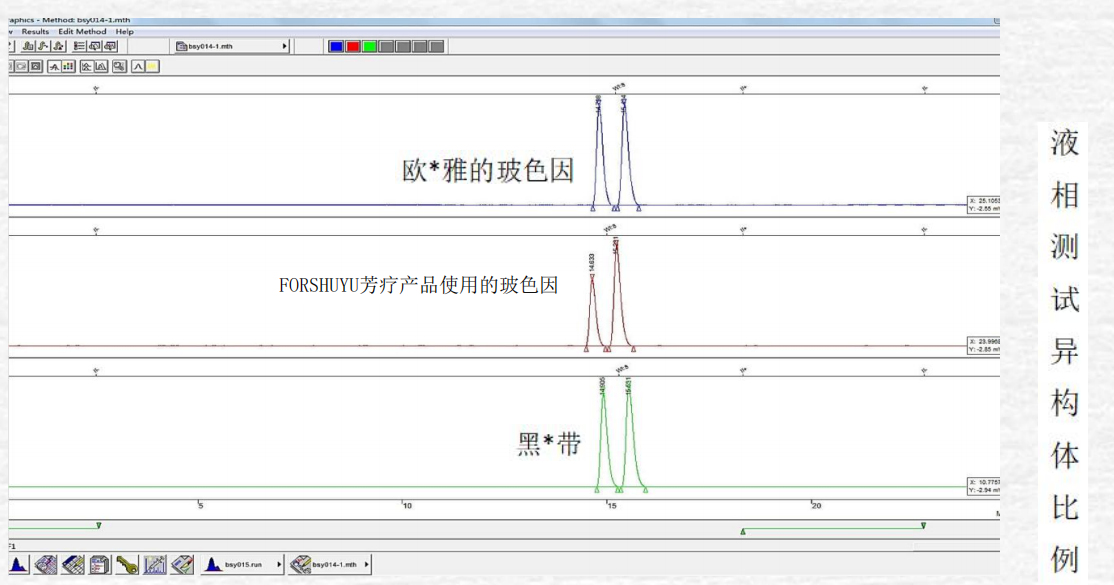Open the bsy015.run file dropdown at bottom
The image size is (1114, 585).
(x=278, y=565)
